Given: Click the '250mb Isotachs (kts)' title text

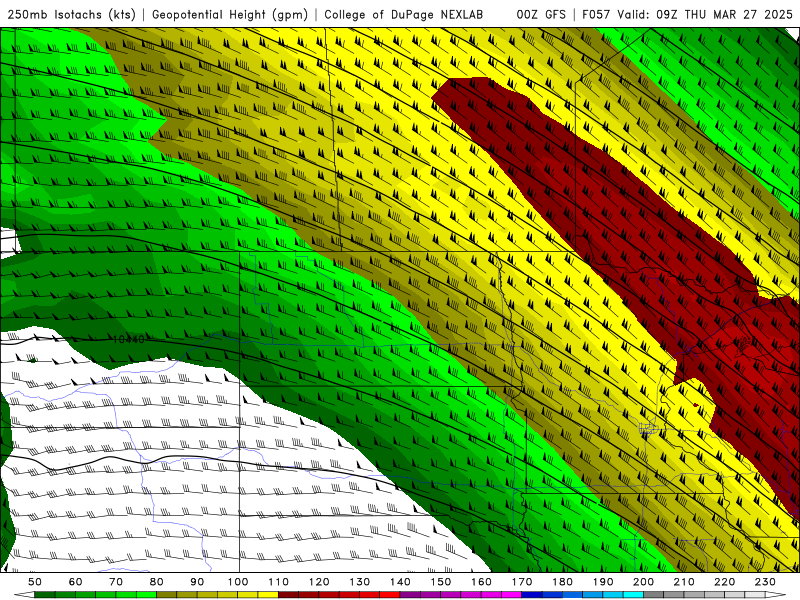Looking at the screenshot, I should [71, 14].
